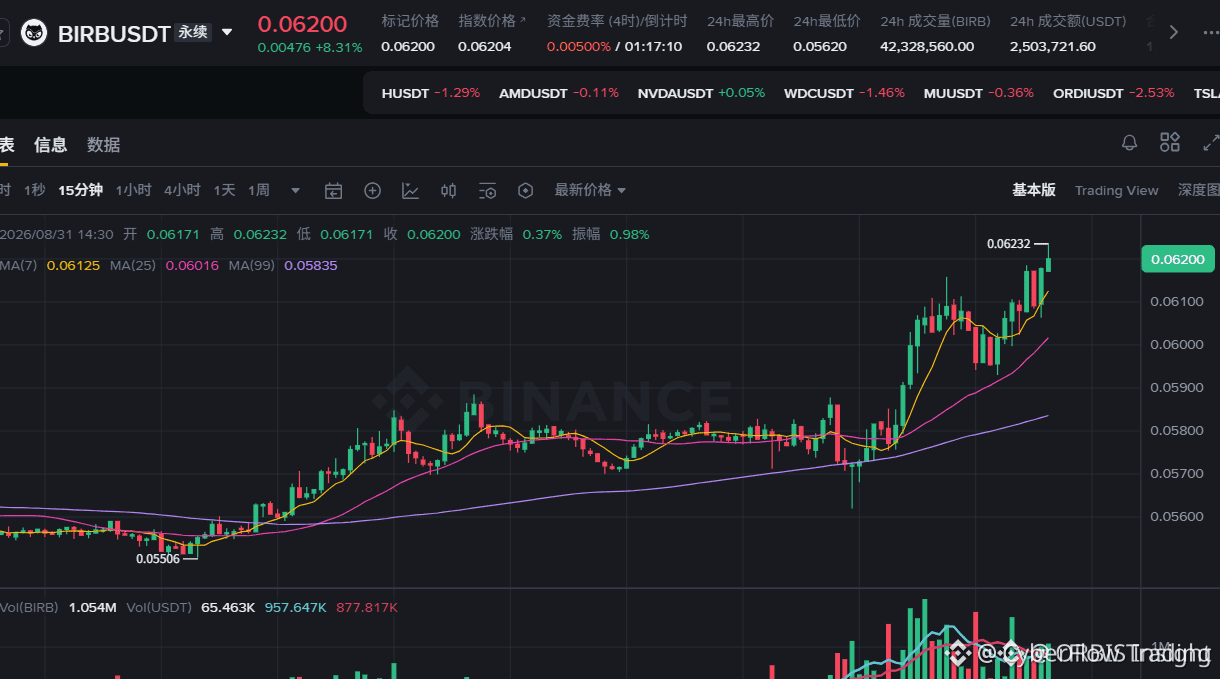Open the 指数价格 index price link
Viewport: 1220px width, 679px height.
(492, 21)
